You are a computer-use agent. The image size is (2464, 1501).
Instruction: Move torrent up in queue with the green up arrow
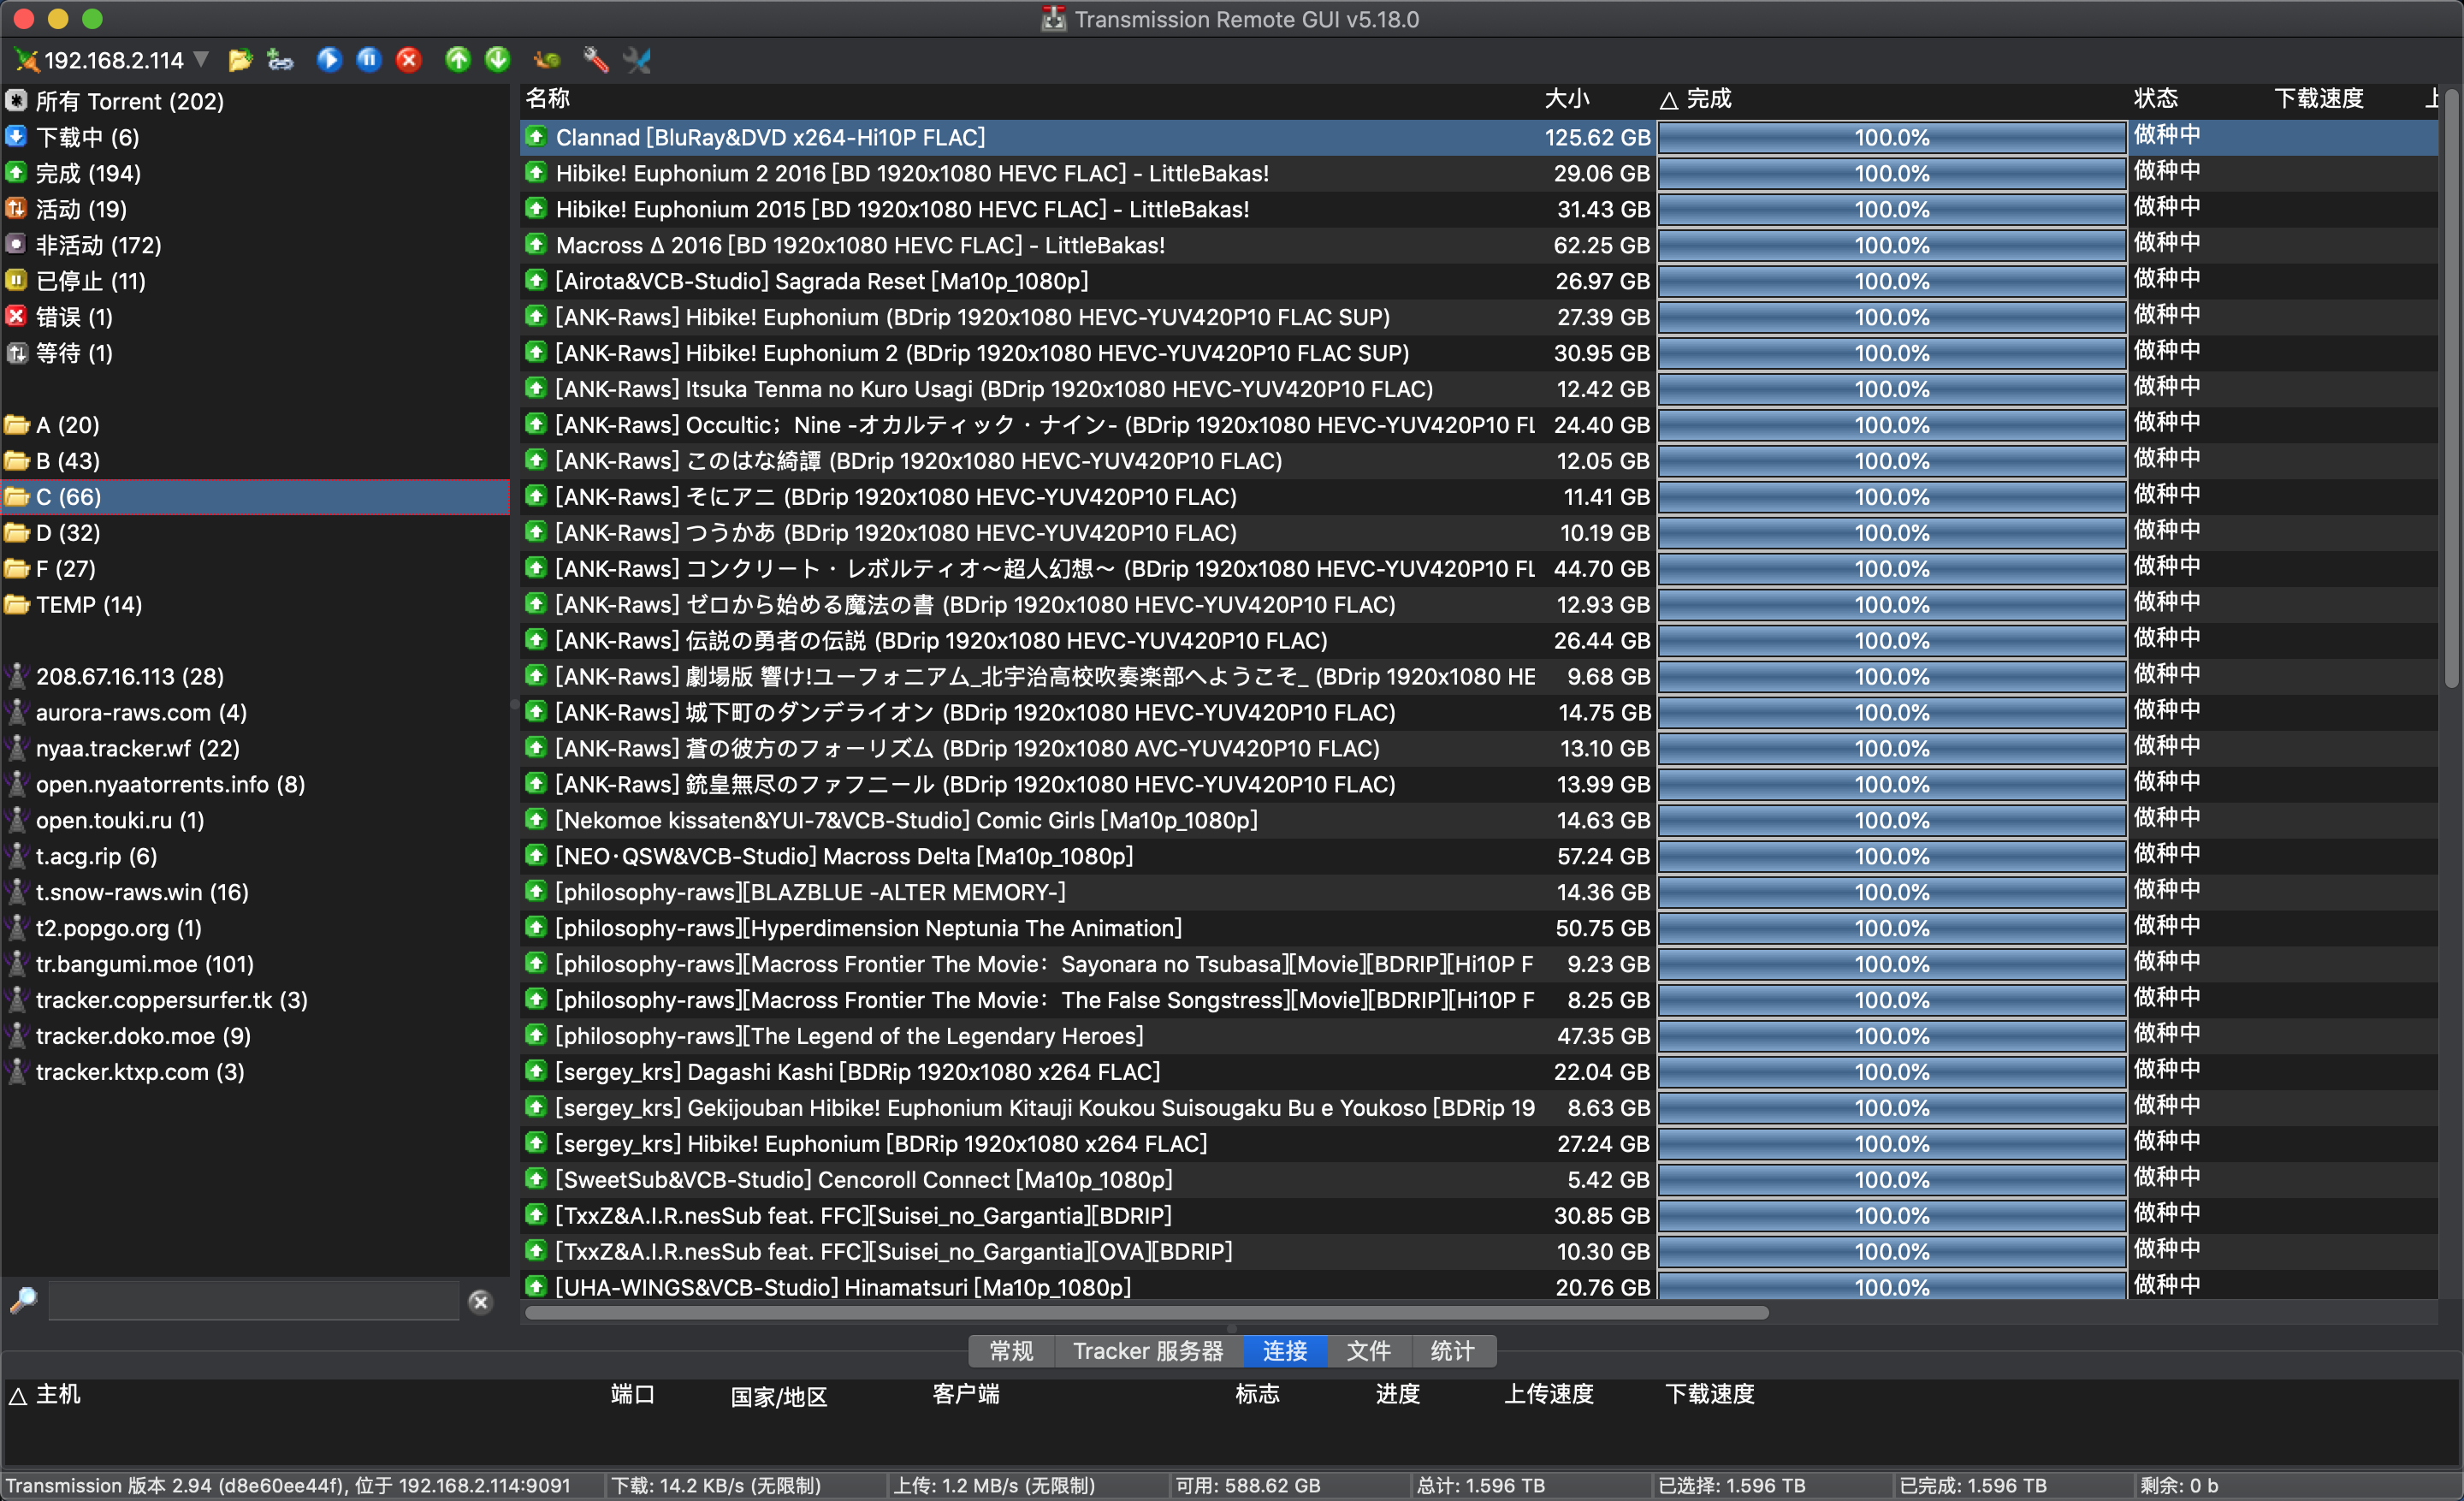458,60
